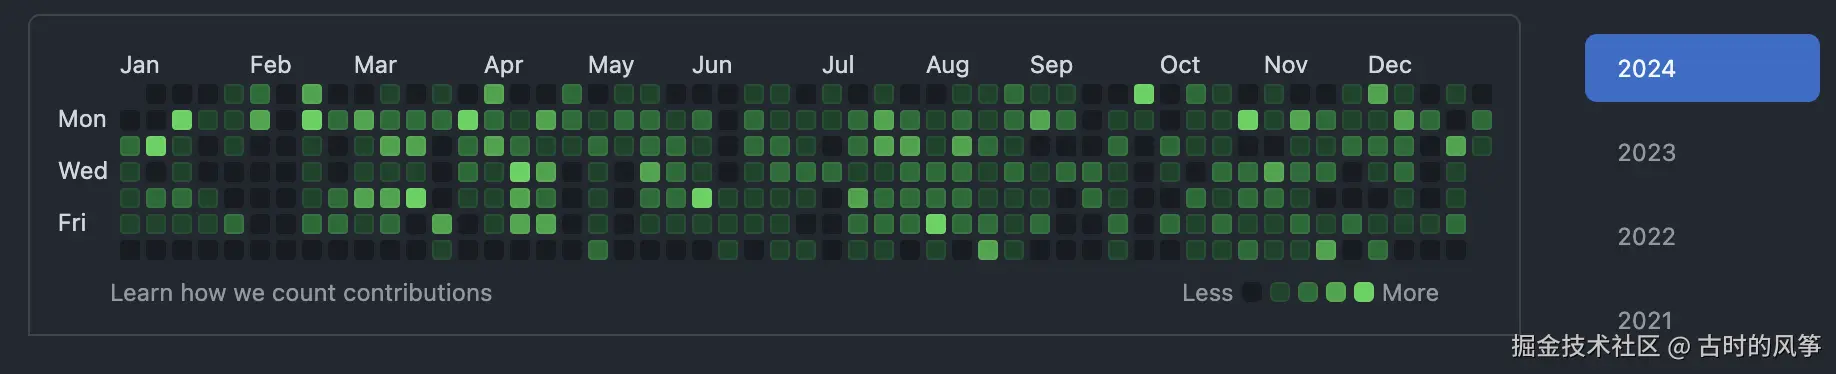Click the Less legend label

(1207, 293)
